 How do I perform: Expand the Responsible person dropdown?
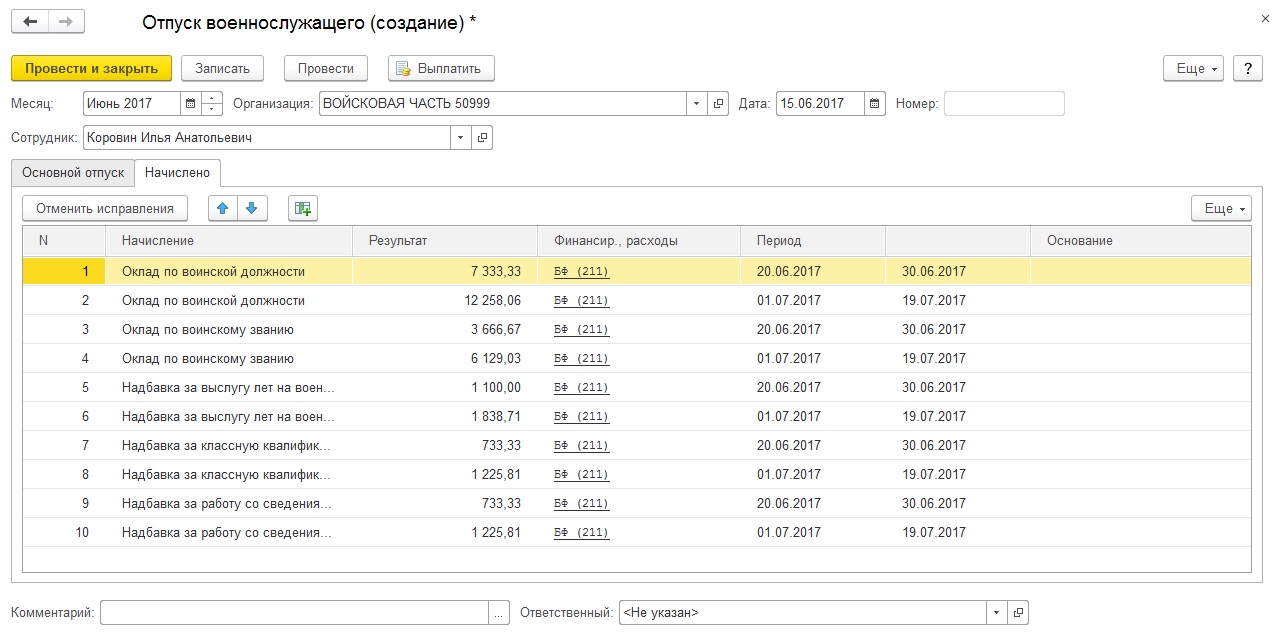tap(996, 612)
